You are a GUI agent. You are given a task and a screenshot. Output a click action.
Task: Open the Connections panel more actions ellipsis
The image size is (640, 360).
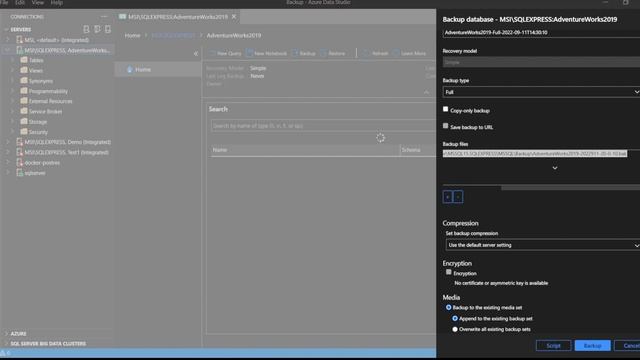point(104,17)
